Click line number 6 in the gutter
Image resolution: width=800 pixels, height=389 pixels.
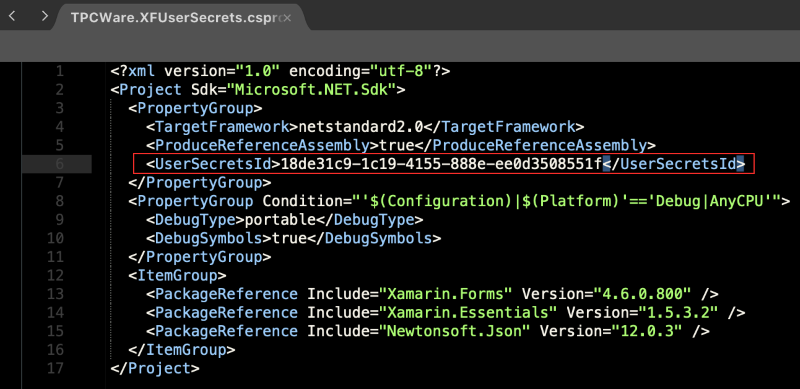point(60,164)
